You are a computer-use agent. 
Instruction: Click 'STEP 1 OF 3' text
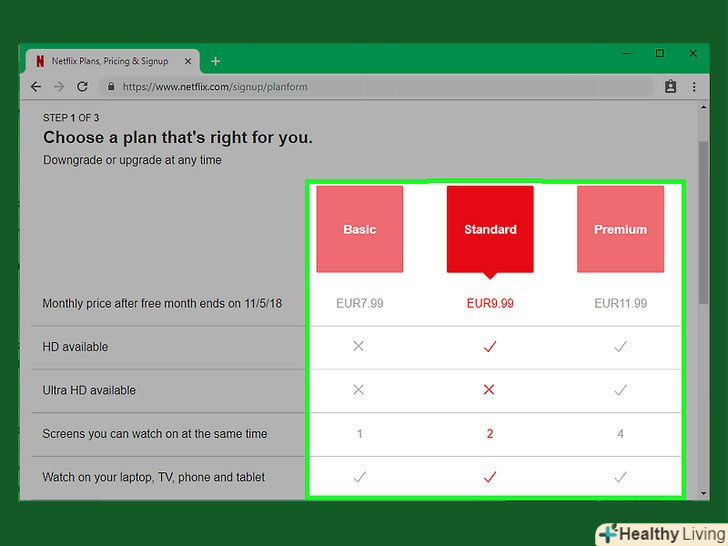[71, 118]
